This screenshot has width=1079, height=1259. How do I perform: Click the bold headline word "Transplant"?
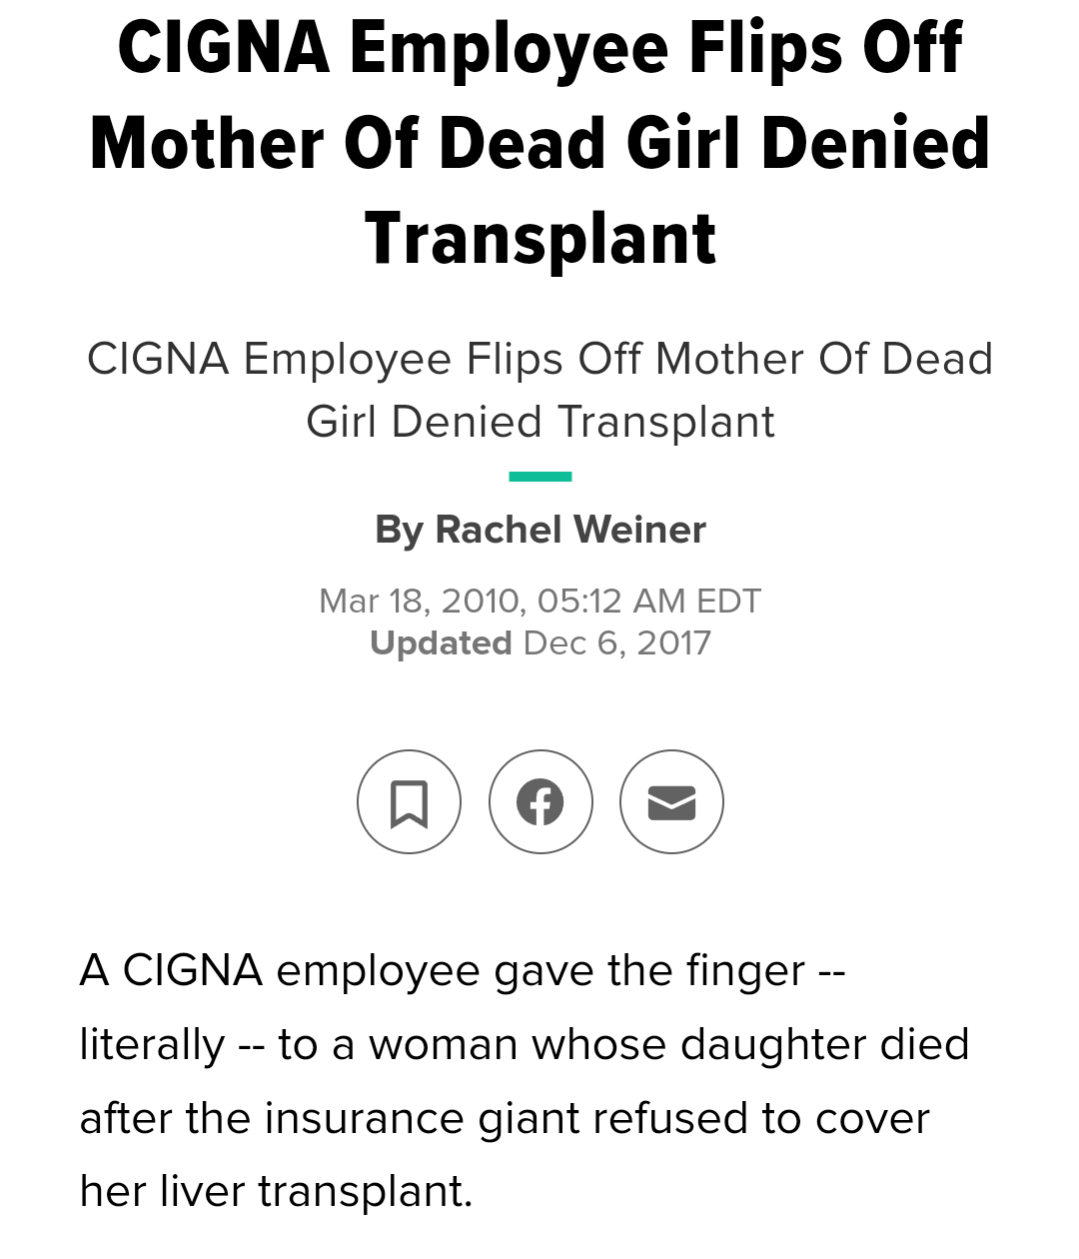click(540, 238)
